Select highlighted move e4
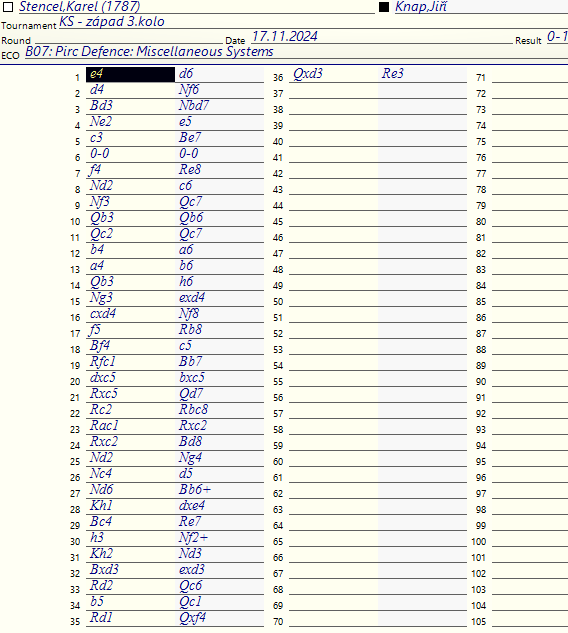This screenshot has height=633, width=568. pos(130,74)
